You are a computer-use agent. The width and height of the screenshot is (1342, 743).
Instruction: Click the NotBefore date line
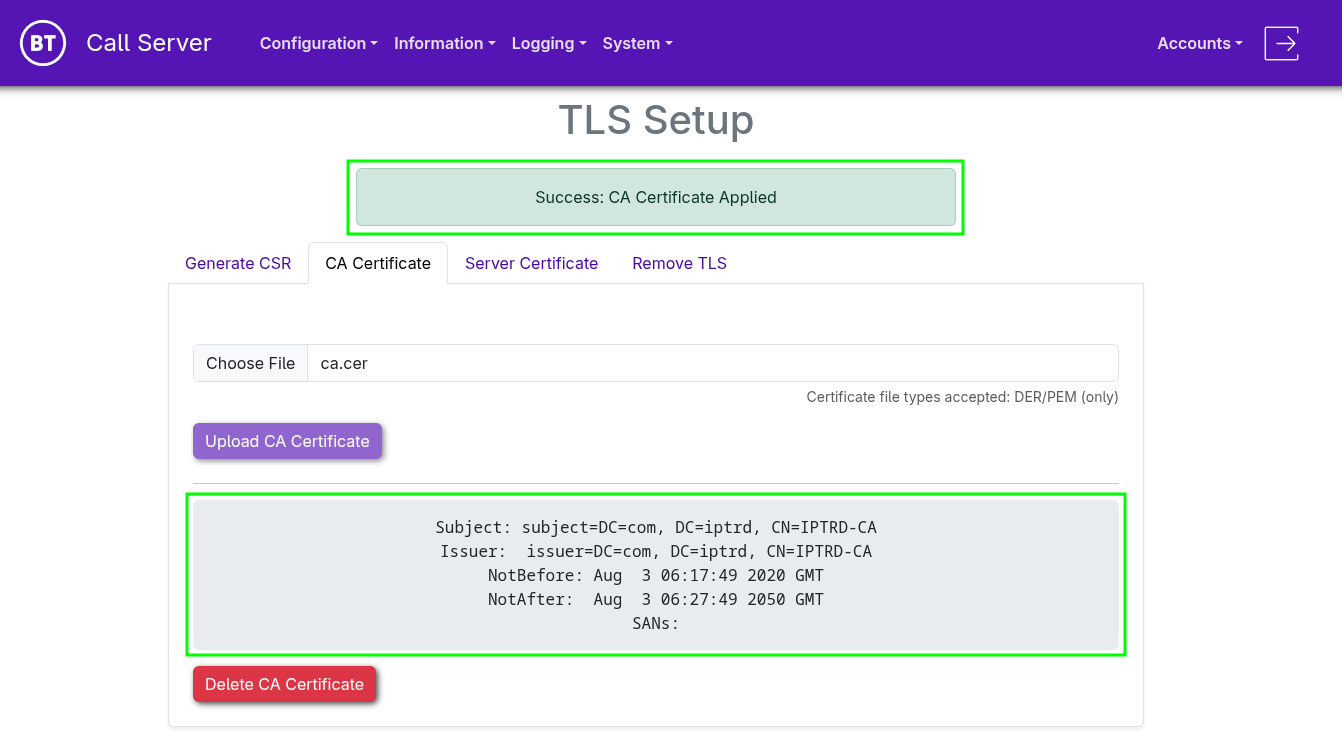[656, 575]
